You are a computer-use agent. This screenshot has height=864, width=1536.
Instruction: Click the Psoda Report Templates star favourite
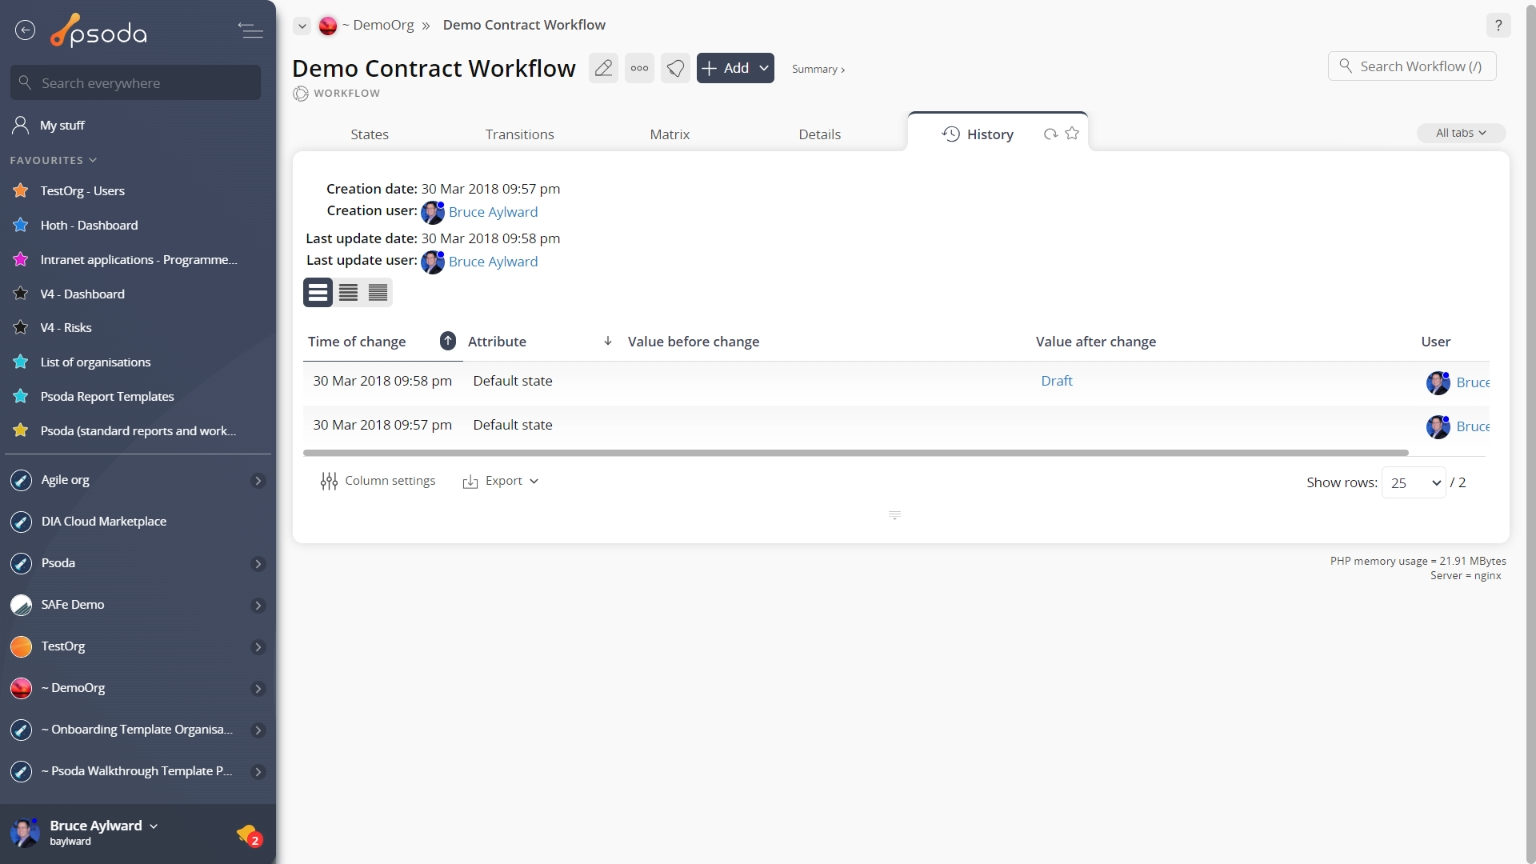click(20, 396)
